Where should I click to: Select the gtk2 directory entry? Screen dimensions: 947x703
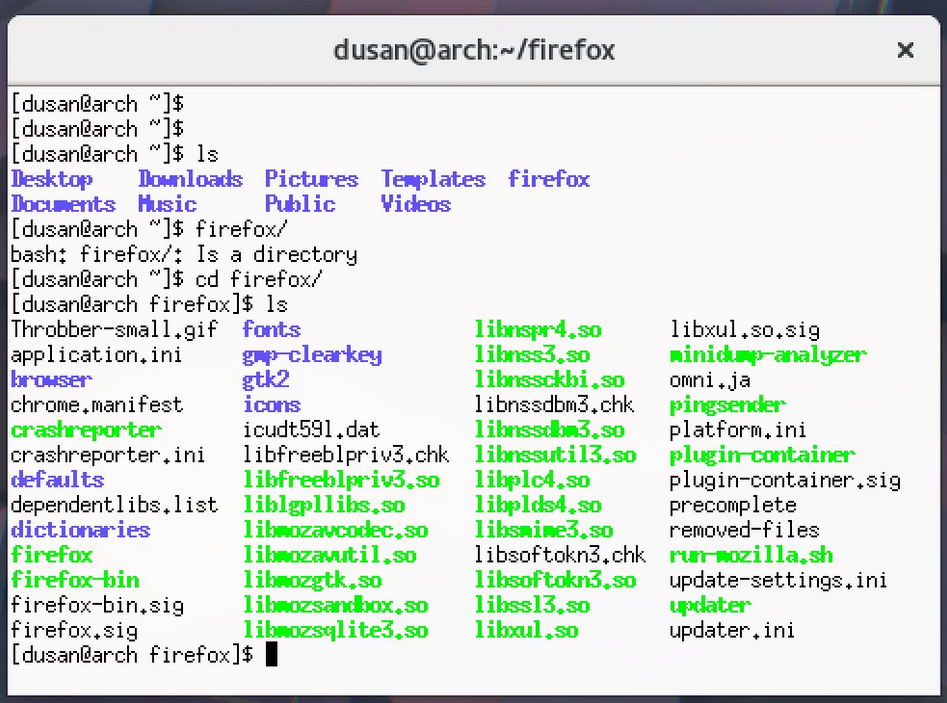266,380
